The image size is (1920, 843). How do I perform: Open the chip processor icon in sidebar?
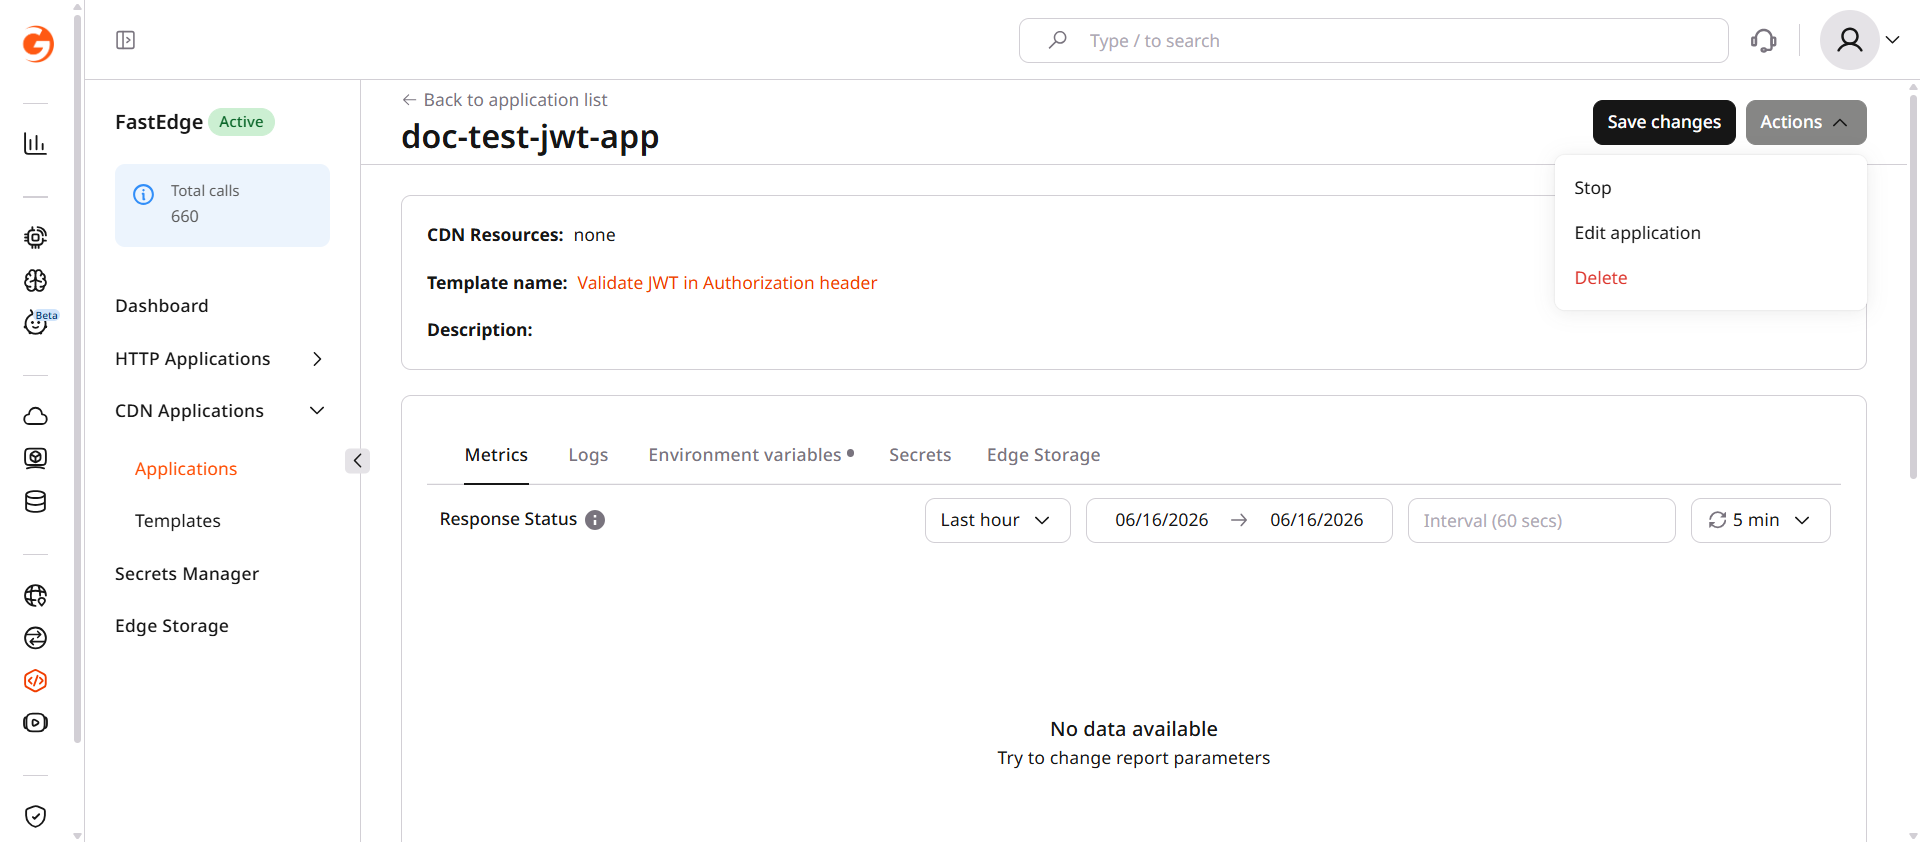point(35,237)
